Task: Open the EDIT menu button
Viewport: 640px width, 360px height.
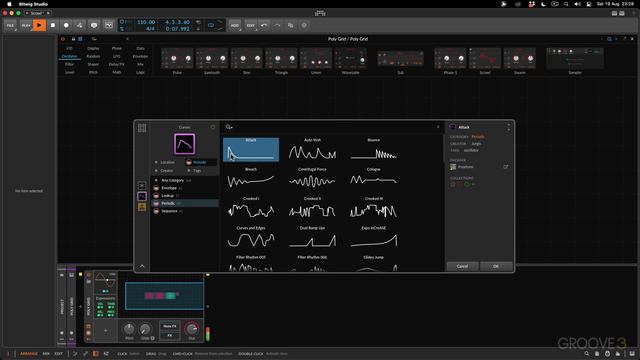Action: click(x=251, y=25)
